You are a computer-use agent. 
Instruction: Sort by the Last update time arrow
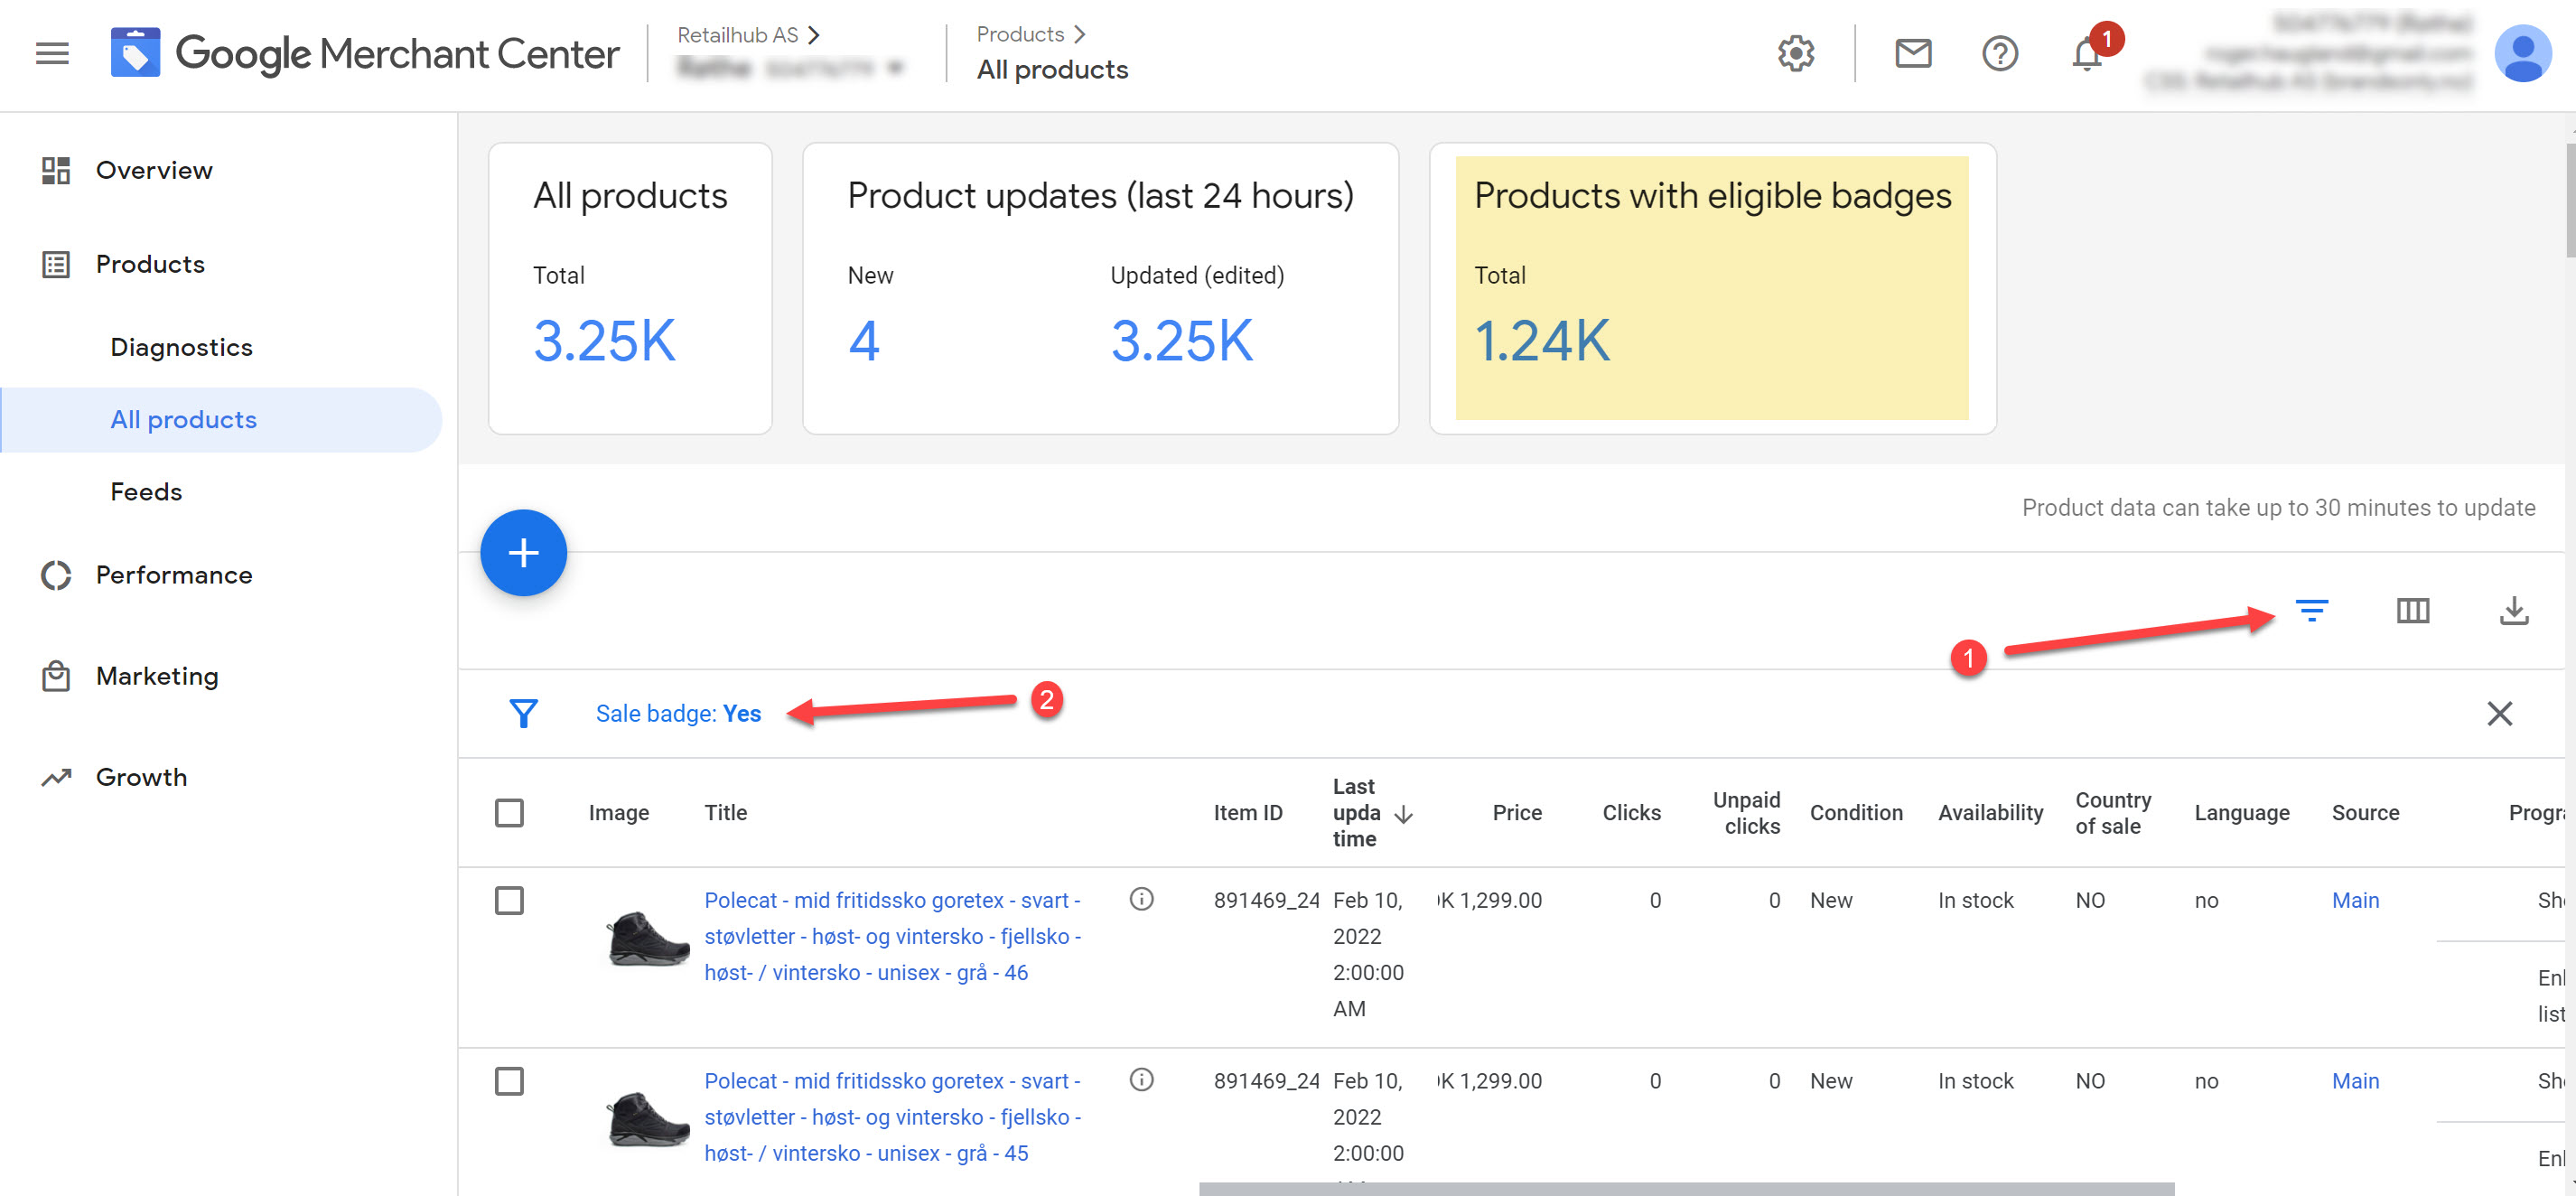tap(1403, 814)
